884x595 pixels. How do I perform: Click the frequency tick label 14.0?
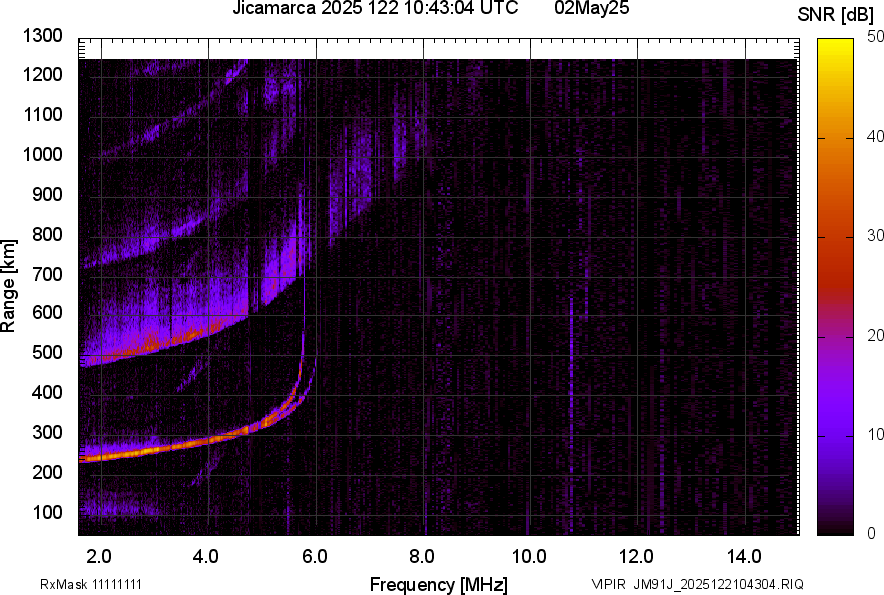coord(744,557)
